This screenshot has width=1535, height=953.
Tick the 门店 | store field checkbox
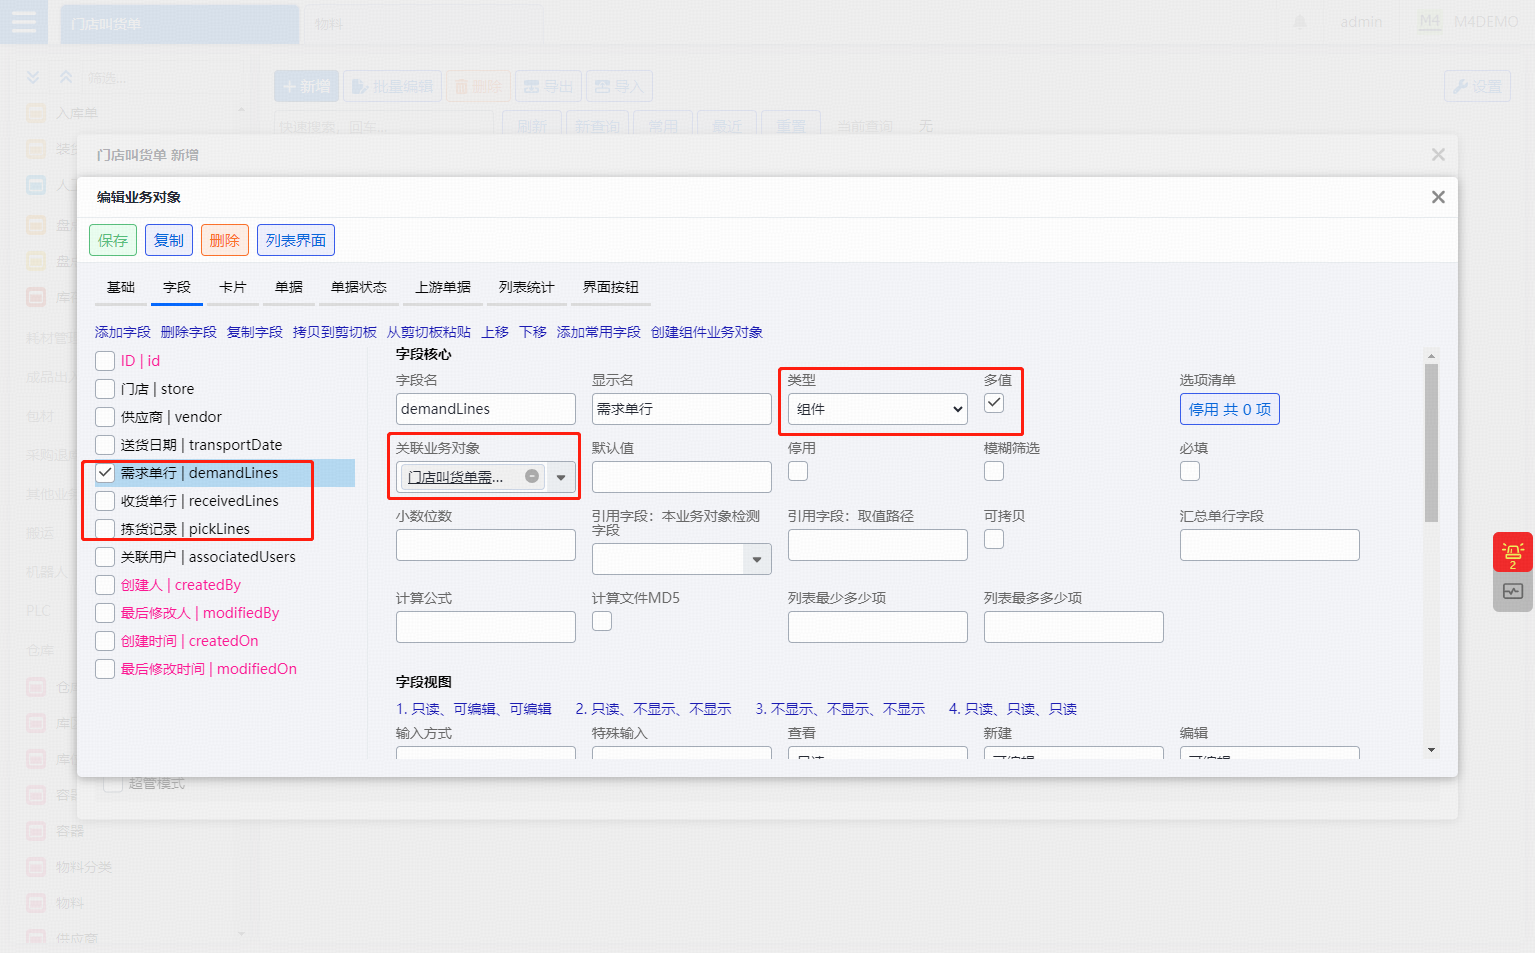click(x=105, y=389)
